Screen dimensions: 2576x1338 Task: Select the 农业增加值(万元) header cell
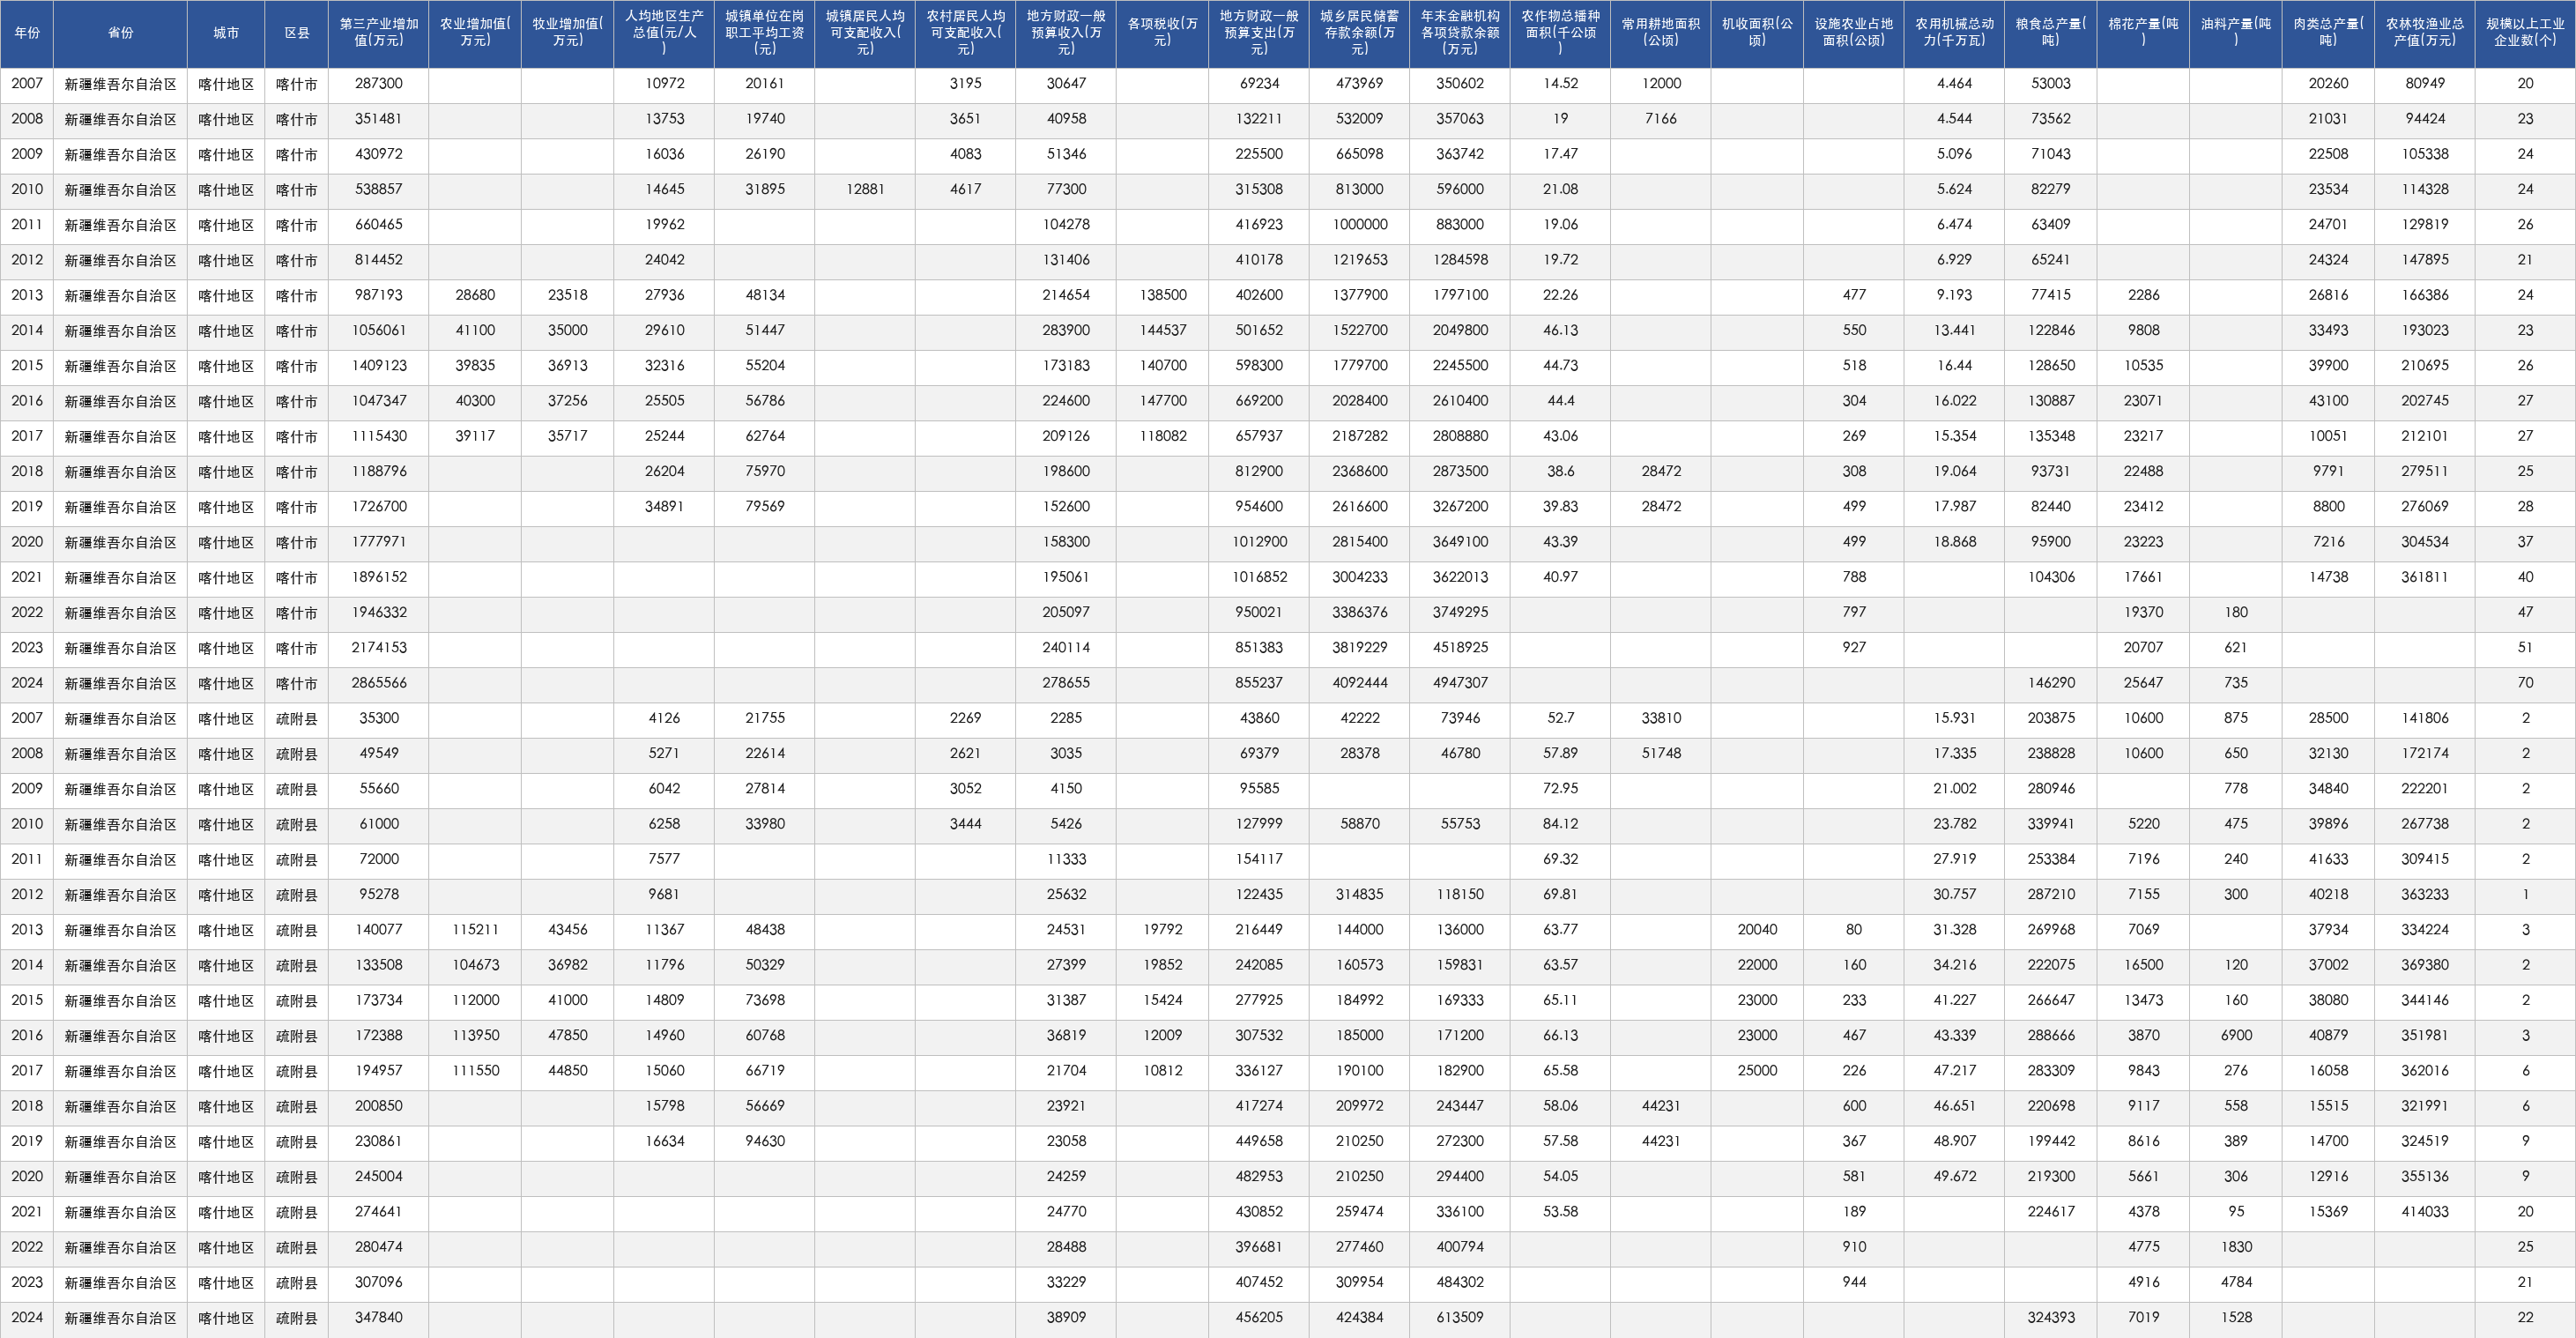475,33
